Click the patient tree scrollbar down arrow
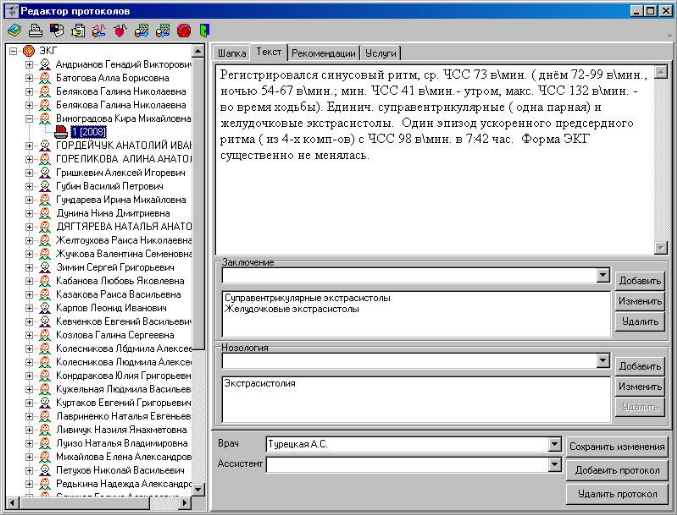677x515 pixels. pos(198,492)
